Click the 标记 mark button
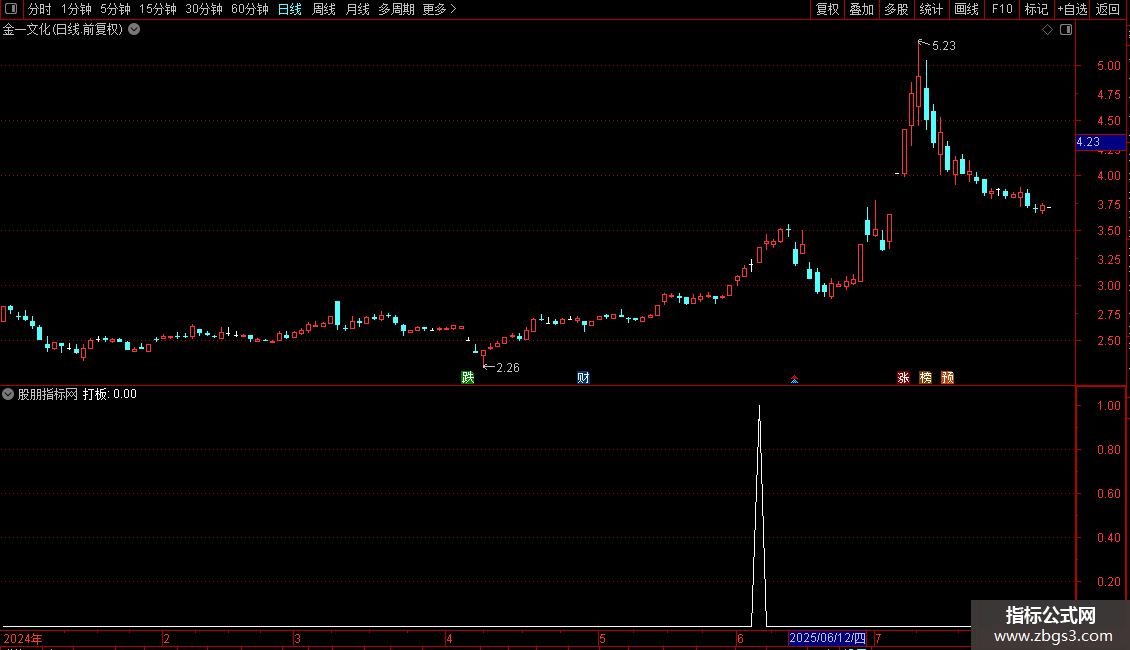The image size is (1130, 650). coord(1036,9)
